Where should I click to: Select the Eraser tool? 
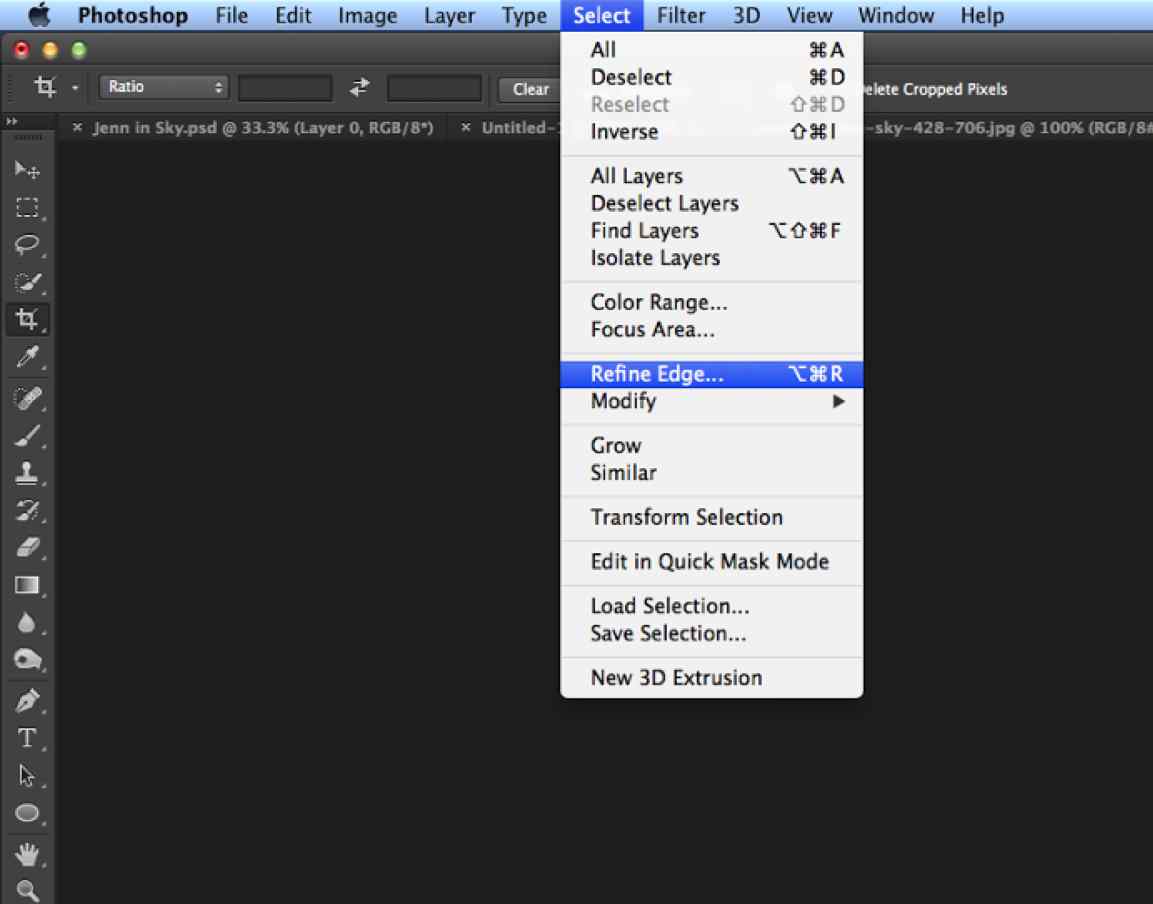click(27, 547)
